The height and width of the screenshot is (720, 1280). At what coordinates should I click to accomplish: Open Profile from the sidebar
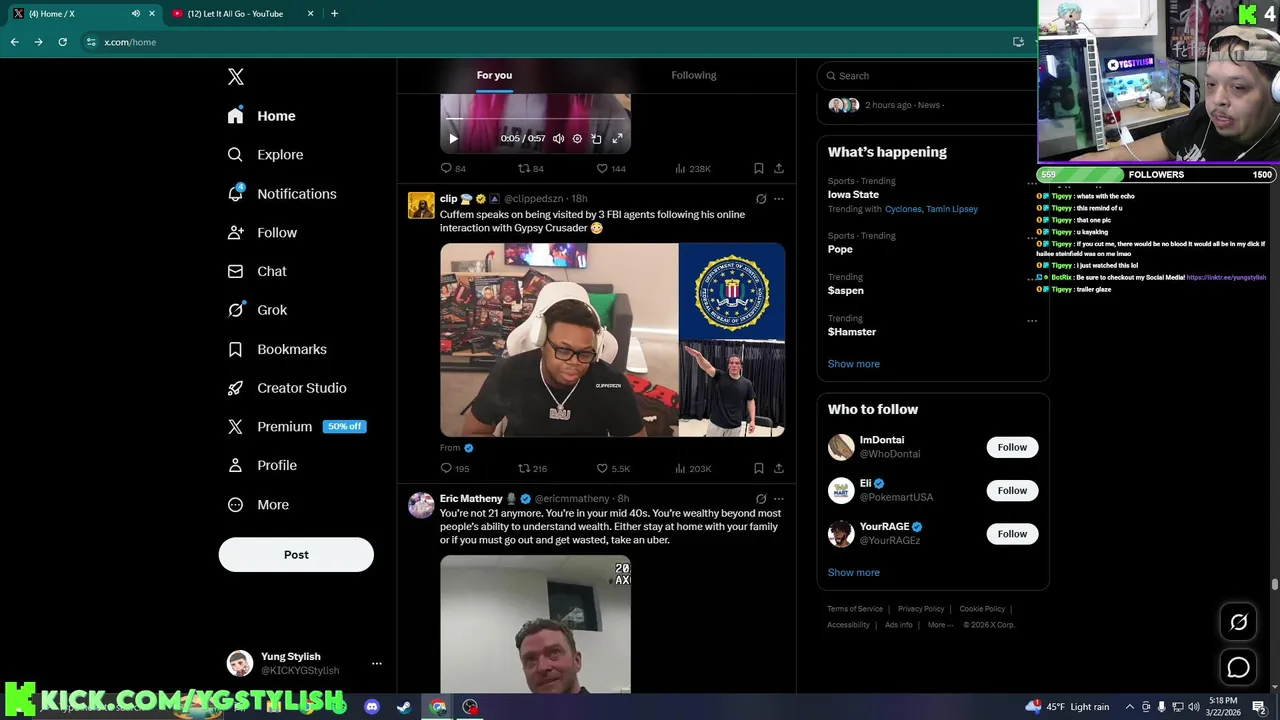coord(262,466)
